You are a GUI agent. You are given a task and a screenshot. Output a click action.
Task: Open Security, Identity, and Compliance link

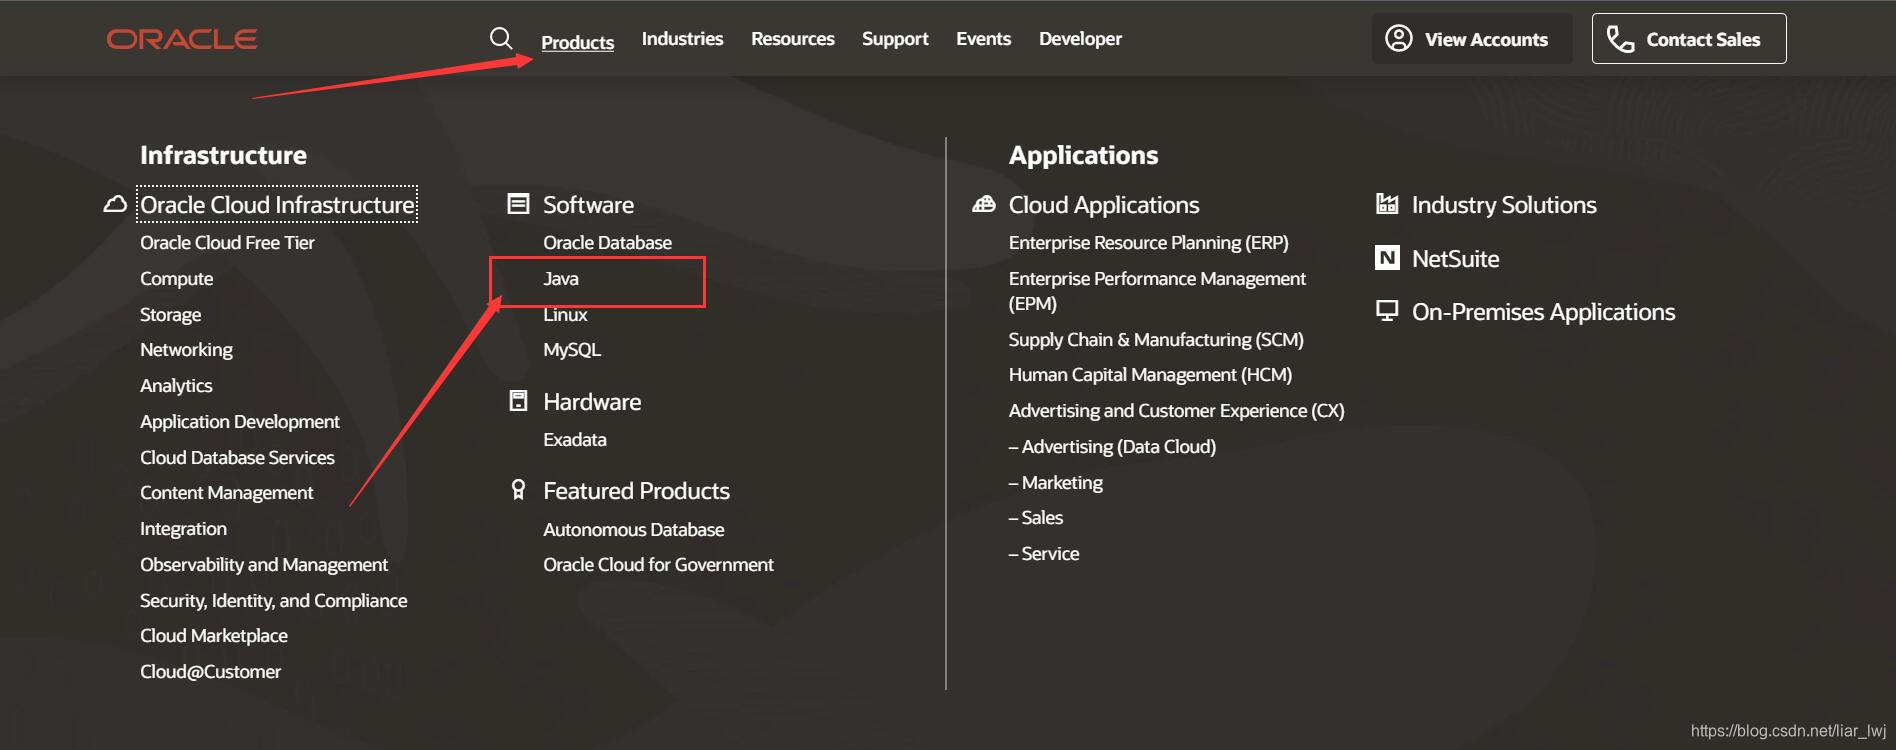(273, 601)
